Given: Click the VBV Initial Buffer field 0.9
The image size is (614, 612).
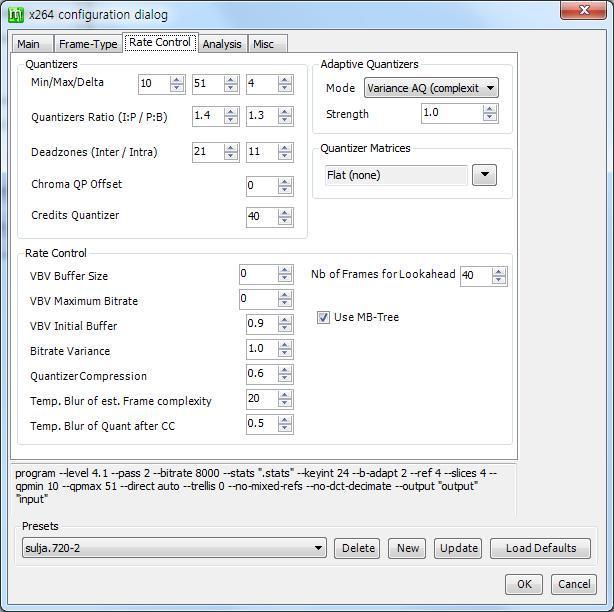Looking at the screenshot, I should [262, 324].
